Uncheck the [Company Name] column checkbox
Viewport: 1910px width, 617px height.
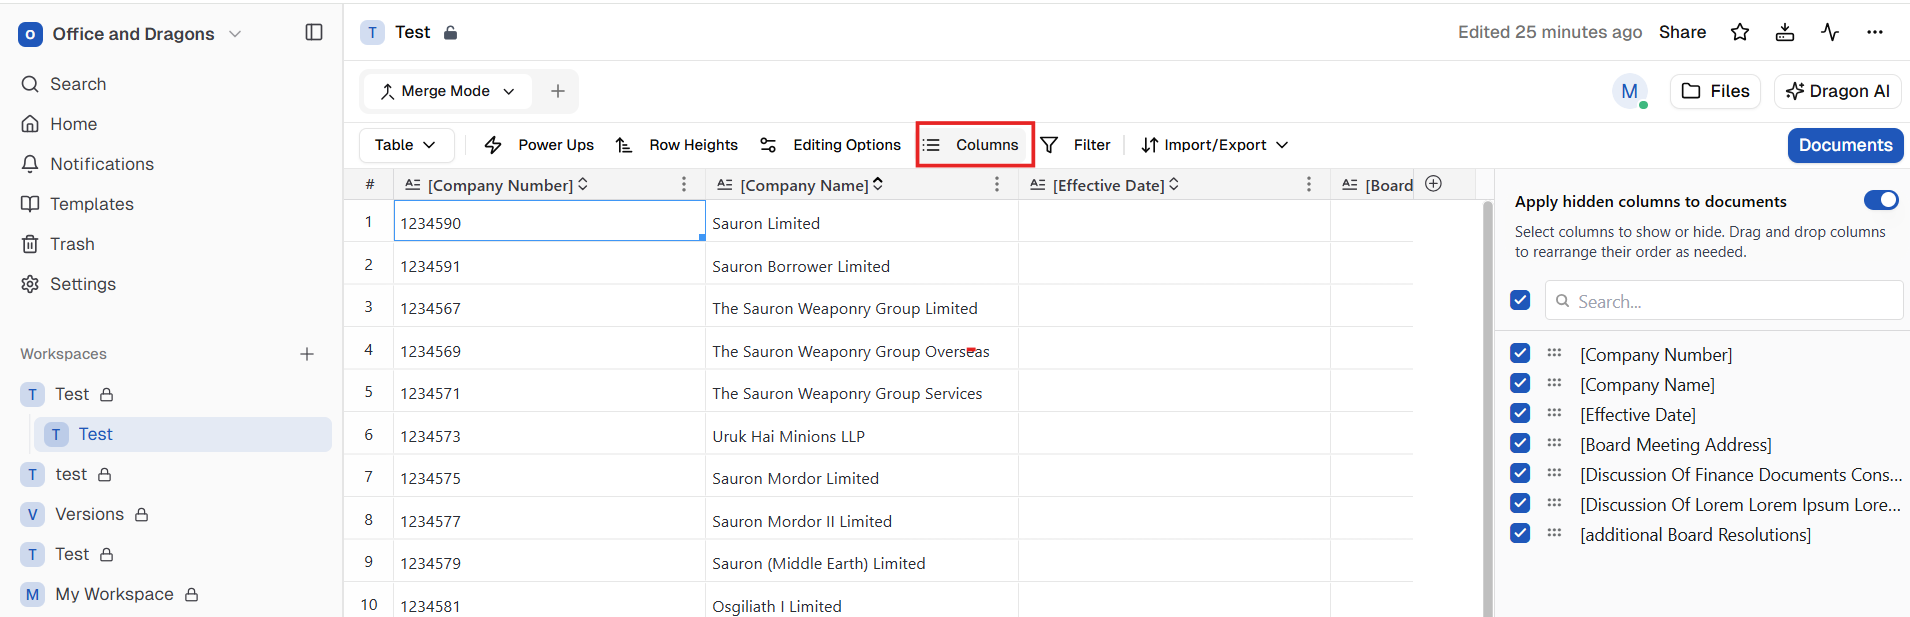point(1520,383)
